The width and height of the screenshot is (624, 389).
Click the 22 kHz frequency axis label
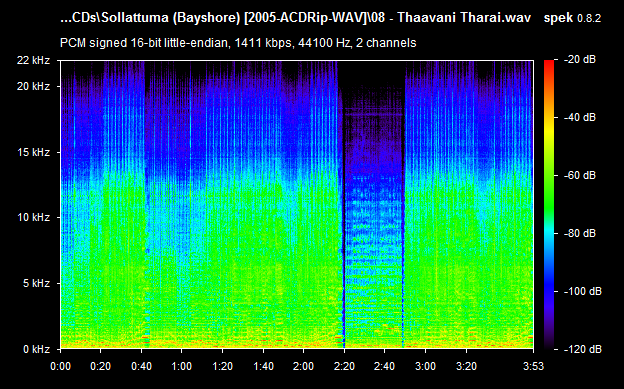(x=33, y=60)
